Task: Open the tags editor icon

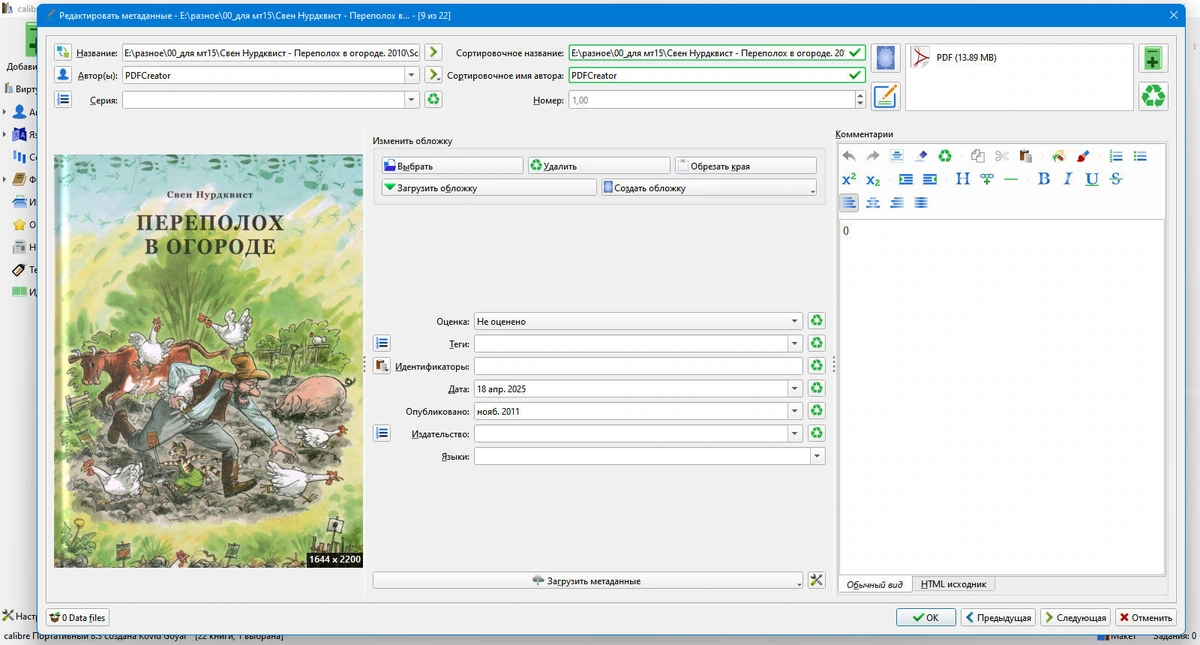Action: pyautogui.click(x=382, y=343)
